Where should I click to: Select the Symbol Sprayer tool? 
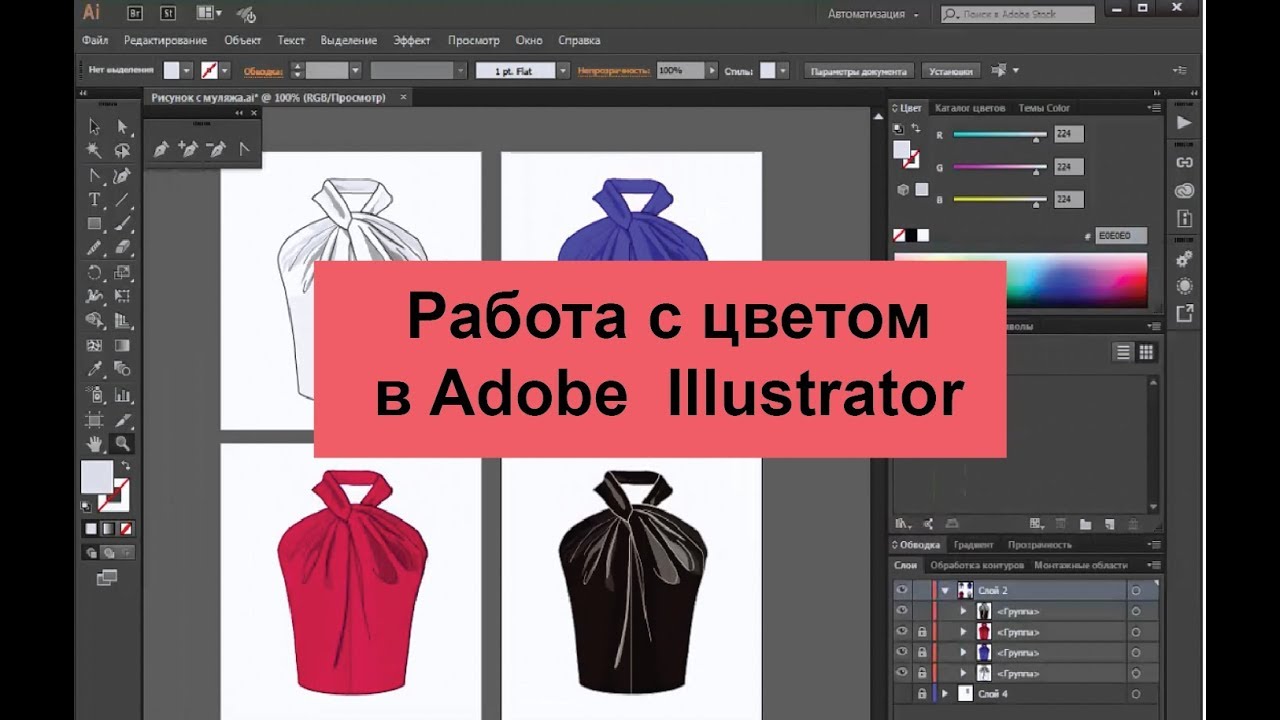94,394
